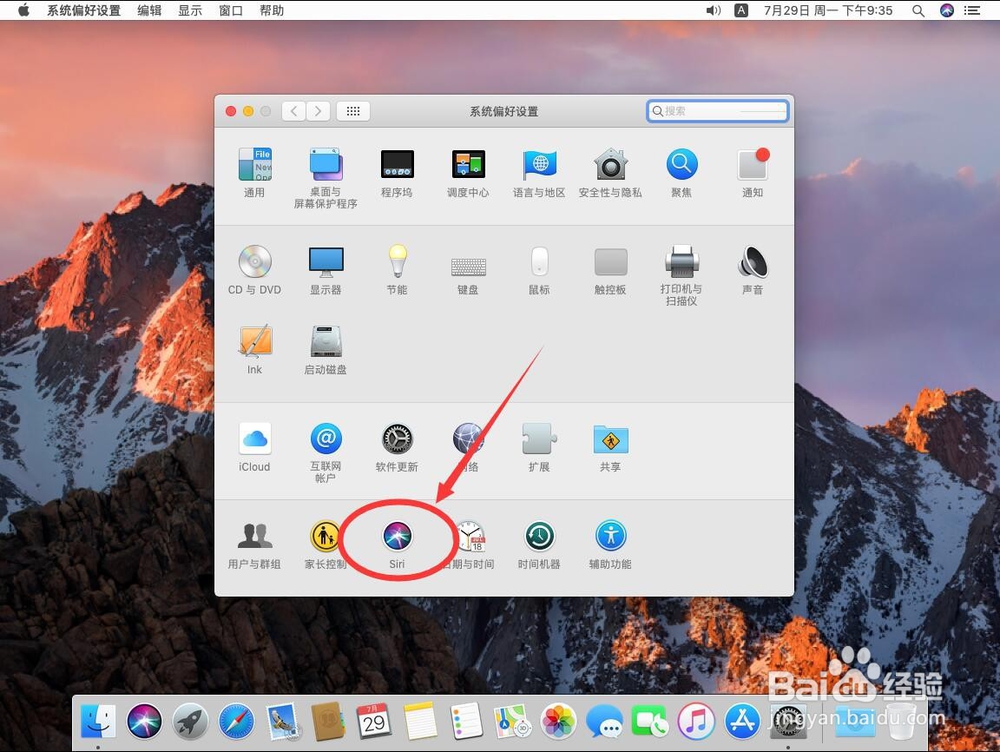
Task: Open 互联网帐户 Internet Accounts pane
Action: click(325, 452)
